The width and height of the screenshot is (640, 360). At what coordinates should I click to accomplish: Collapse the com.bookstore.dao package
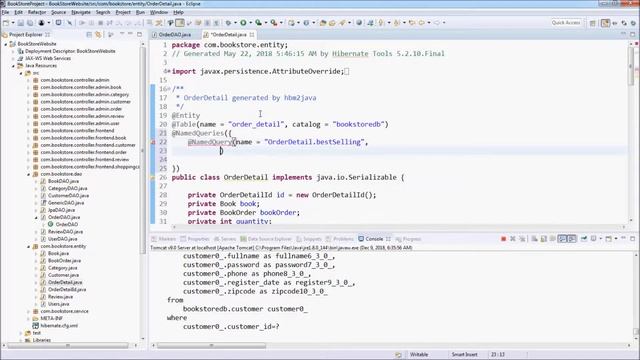[x=29, y=174]
